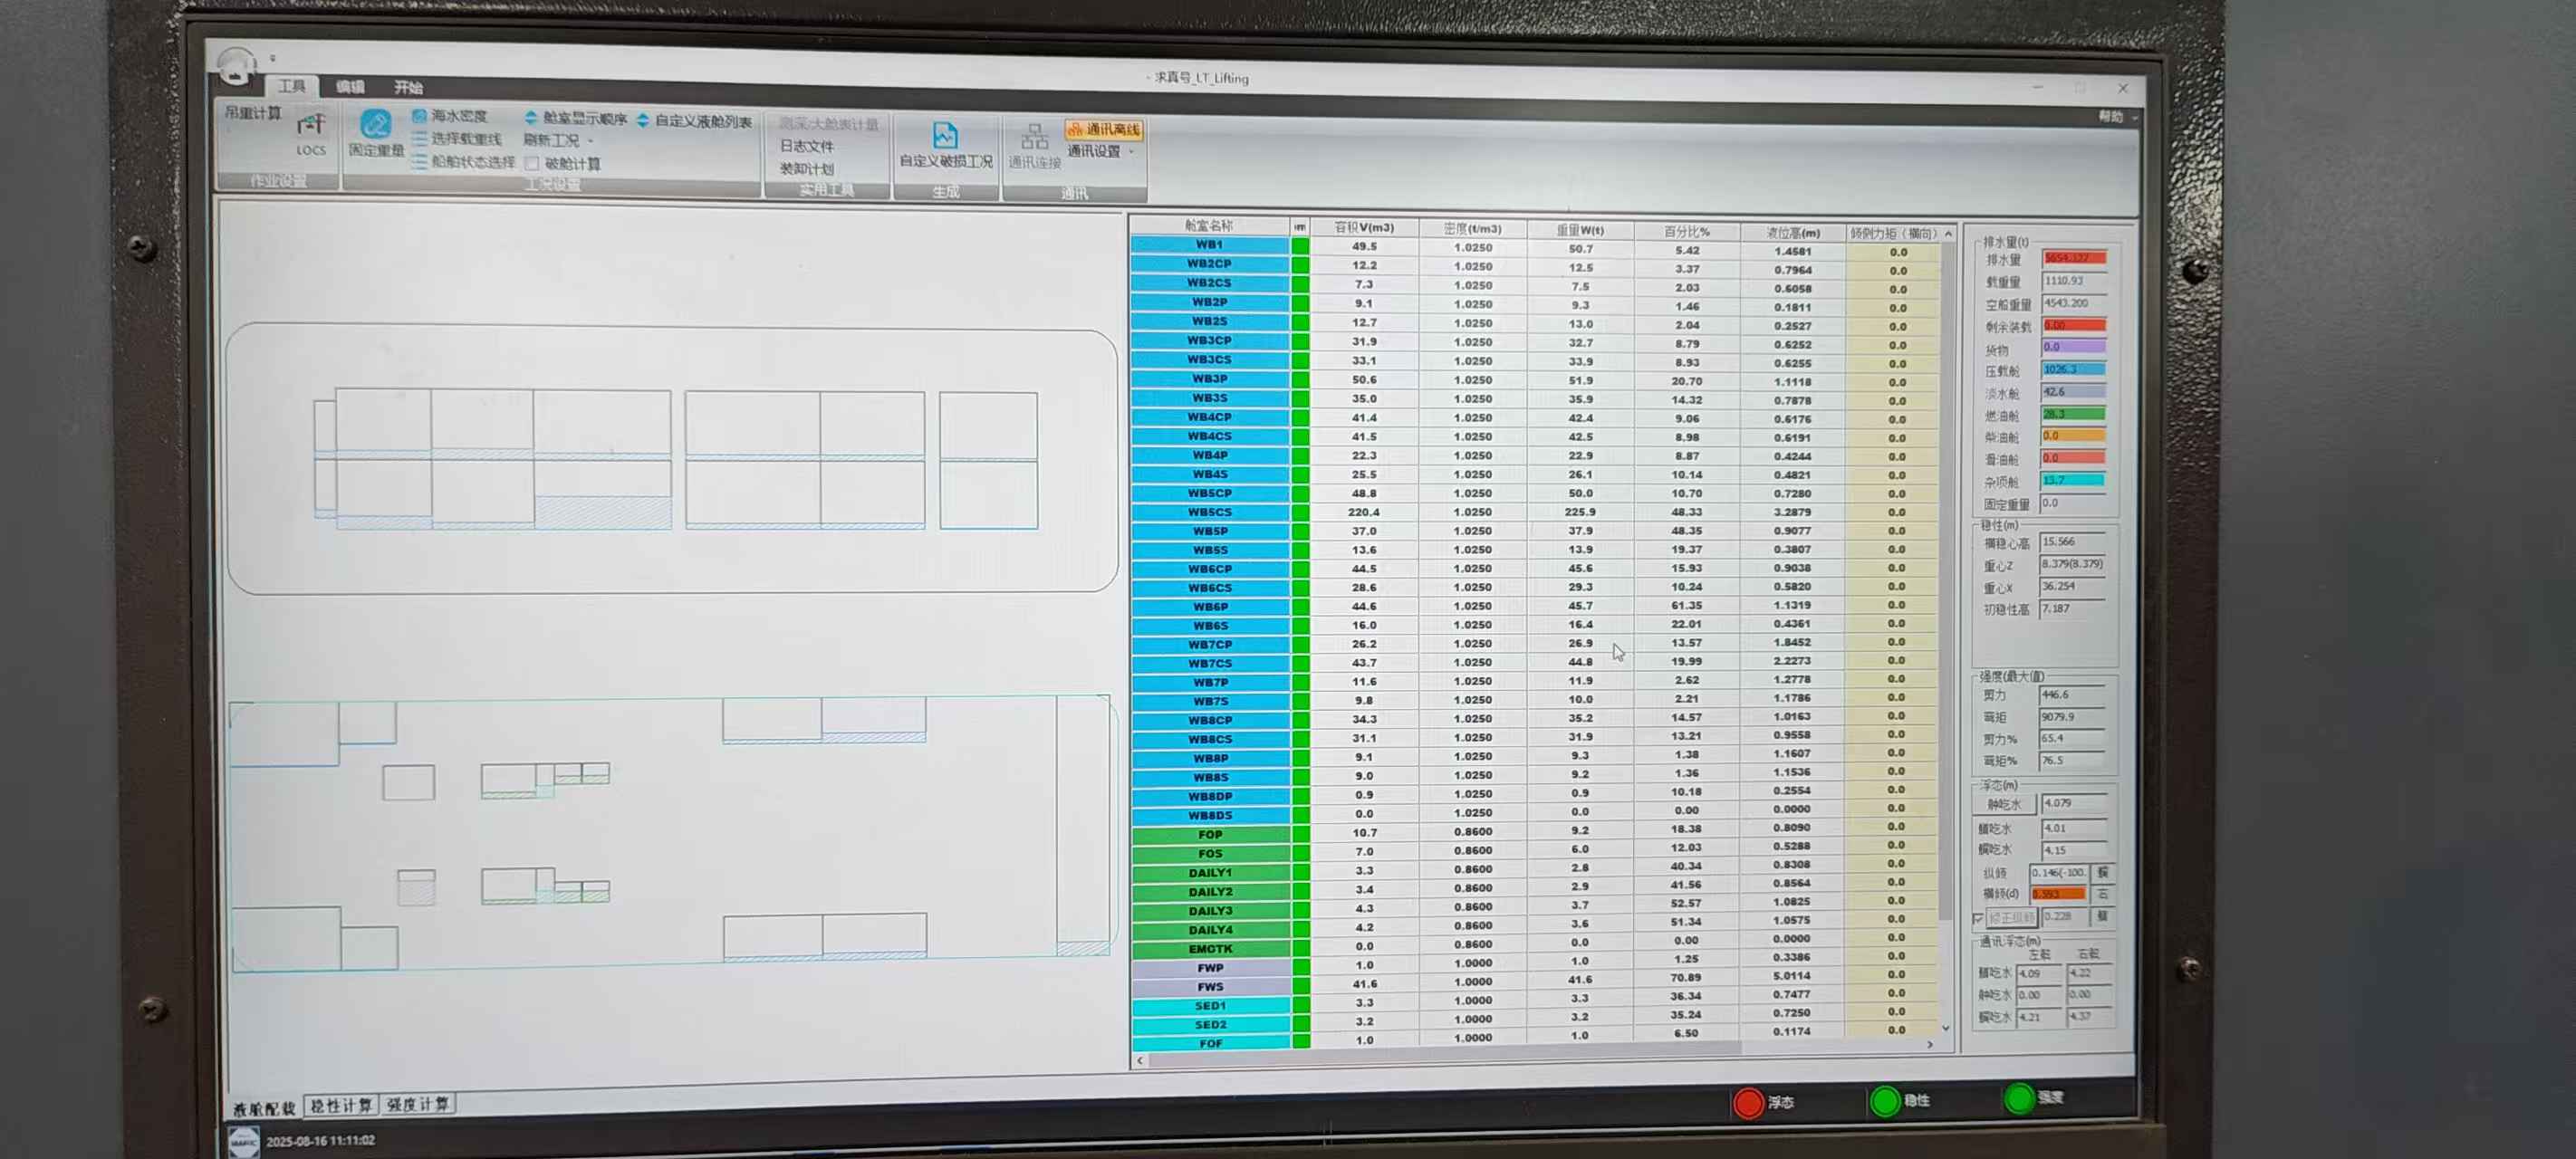Switch to the 稳性计算 bottom tab
Image resolution: width=2576 pixels, height=1159 pixels.
click(x=340, y=1105)
